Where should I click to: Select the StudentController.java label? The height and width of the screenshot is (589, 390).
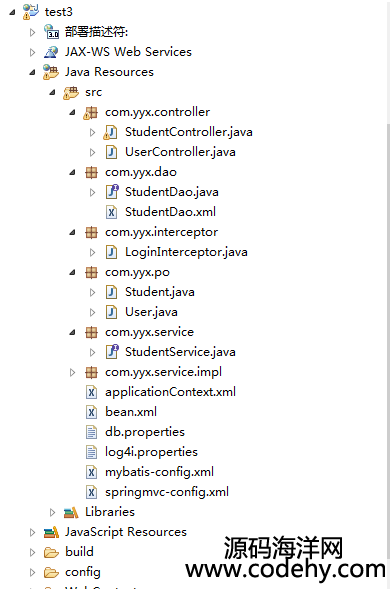189,132
